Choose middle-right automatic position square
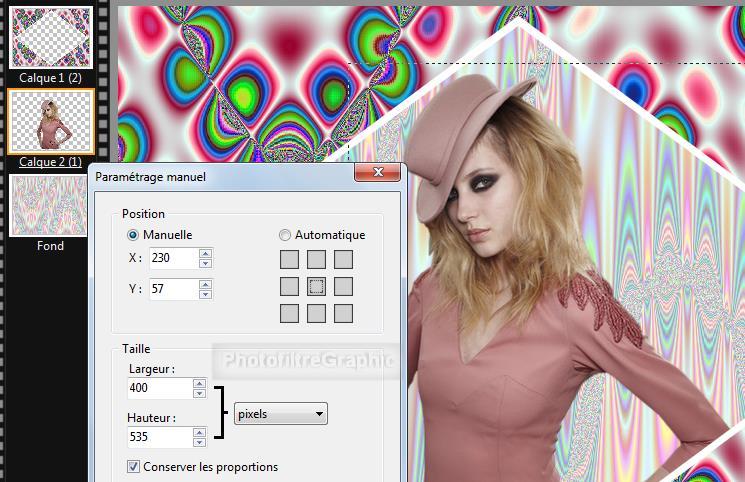The height and width of the screenshot is (482, 745). coord(344,287)
